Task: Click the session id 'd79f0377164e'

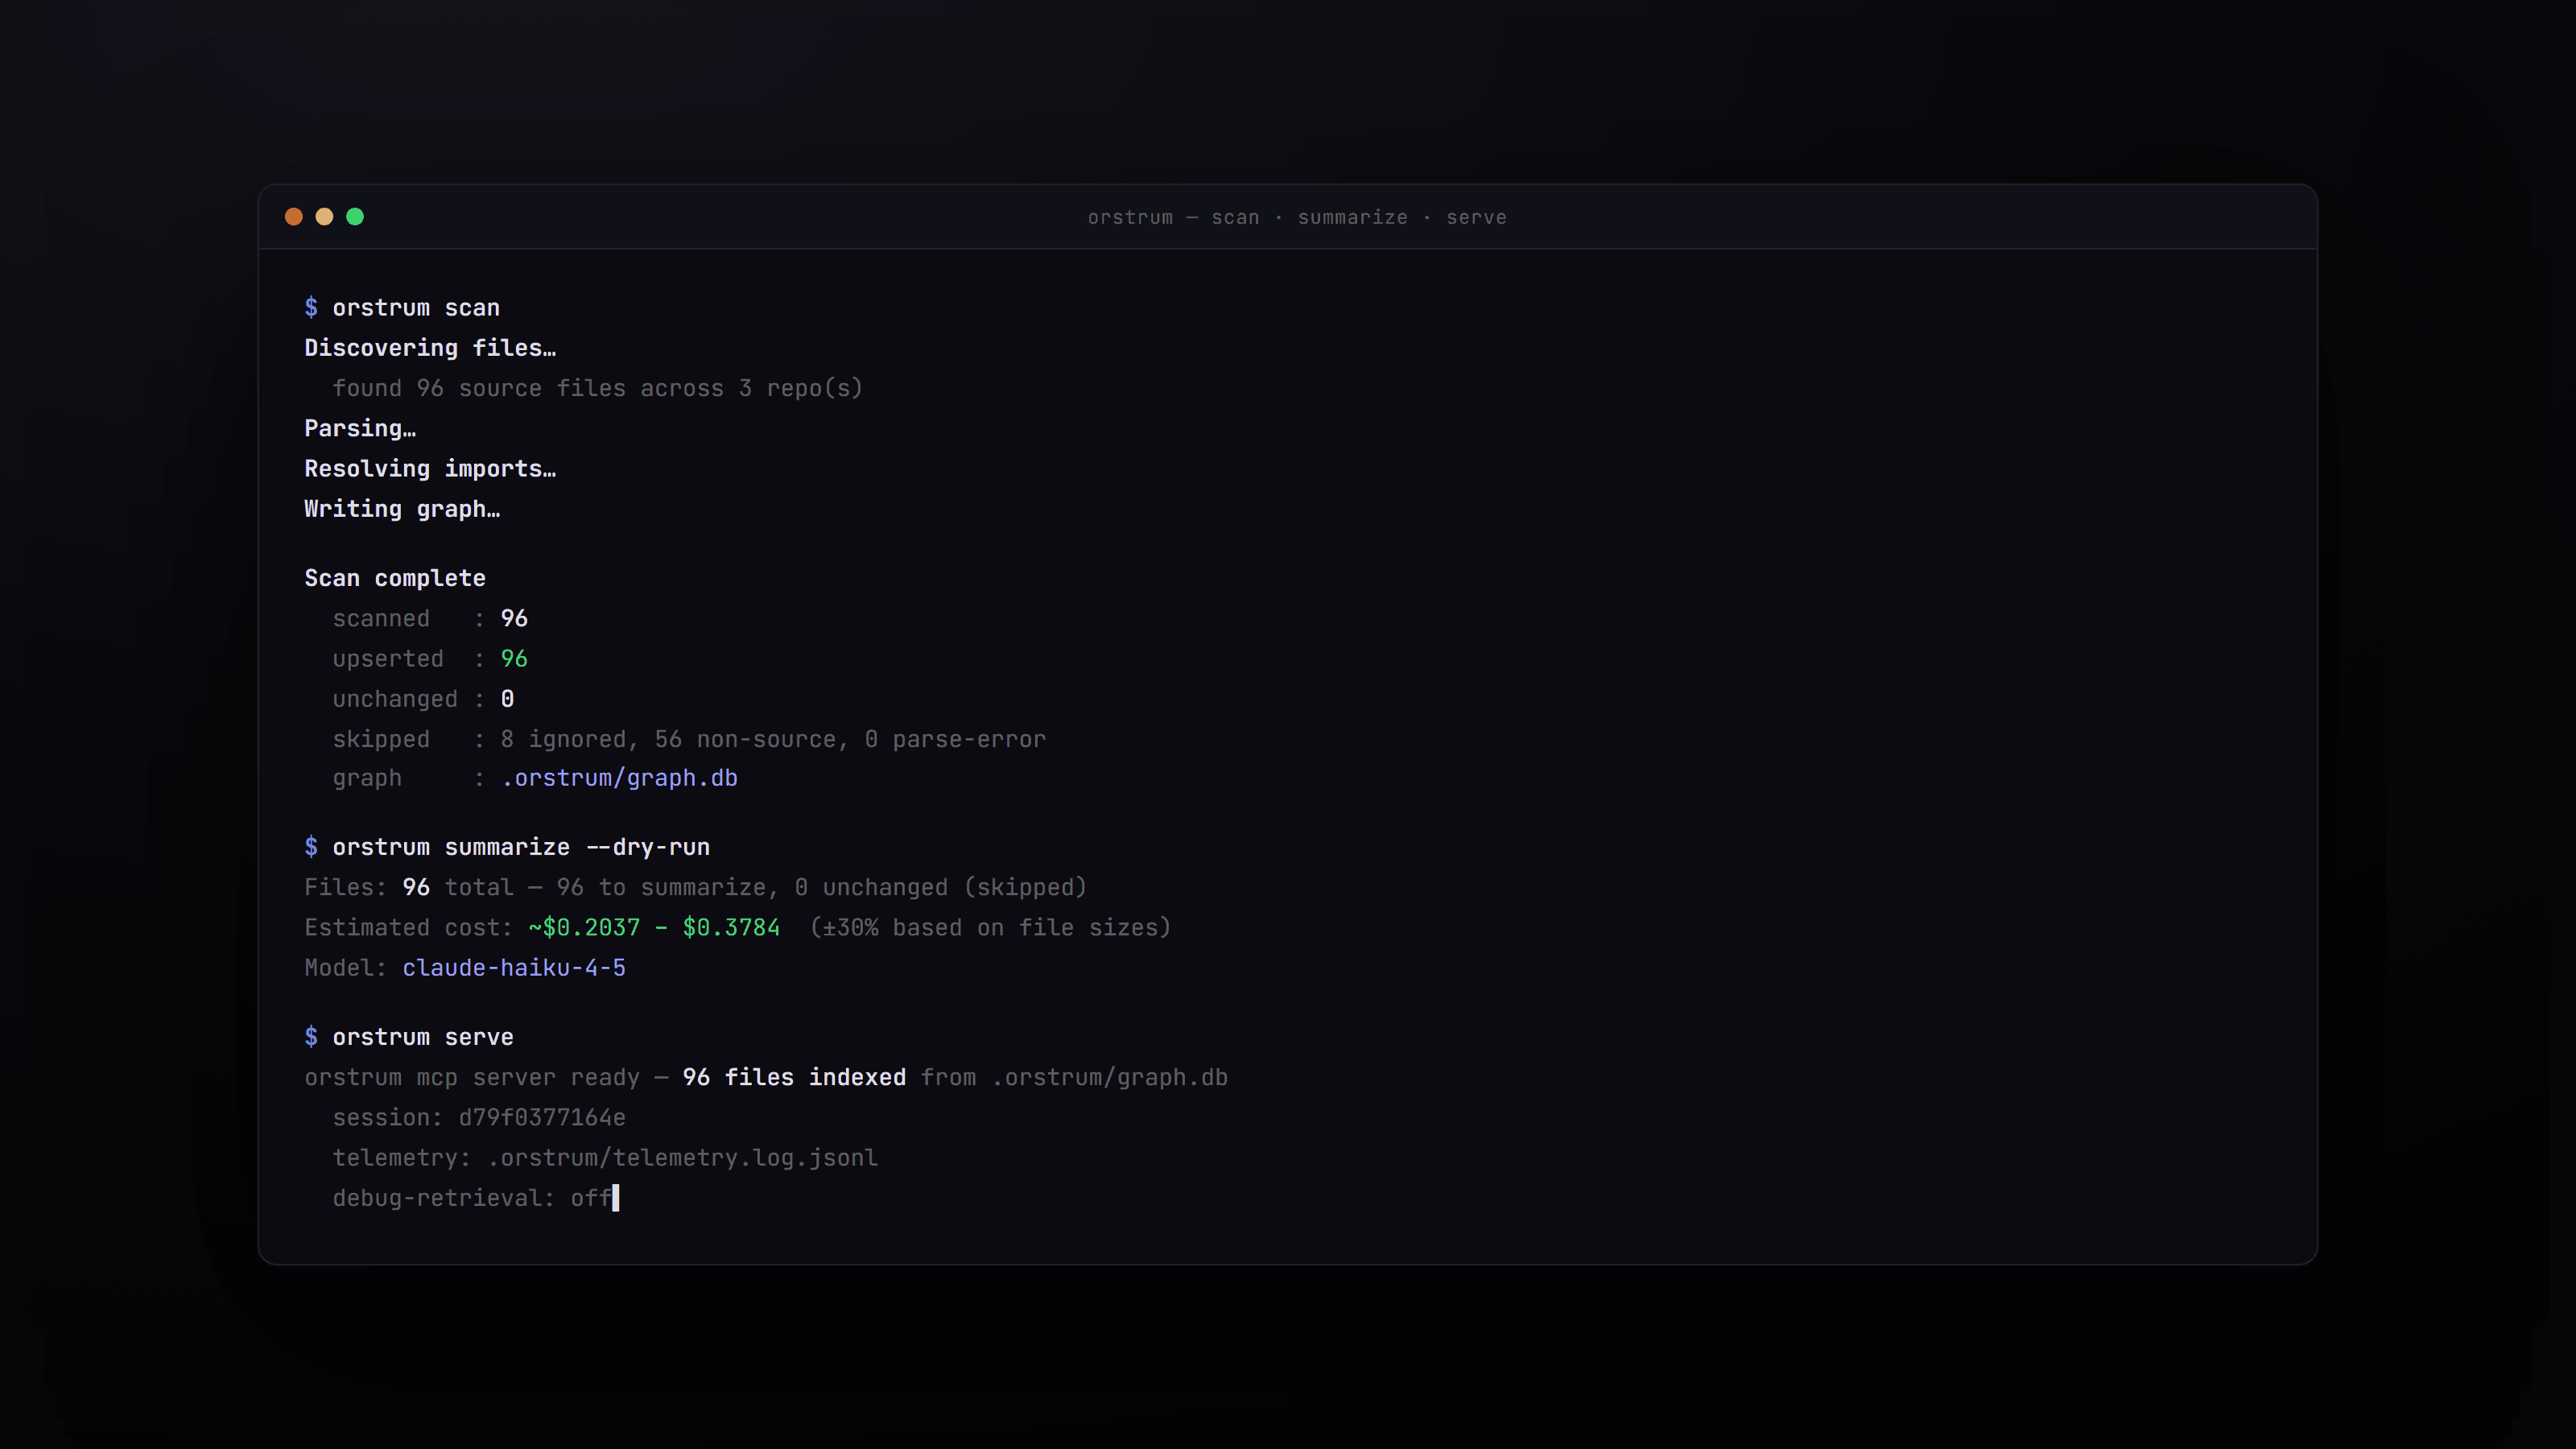Action: [x=542, y=1118]
